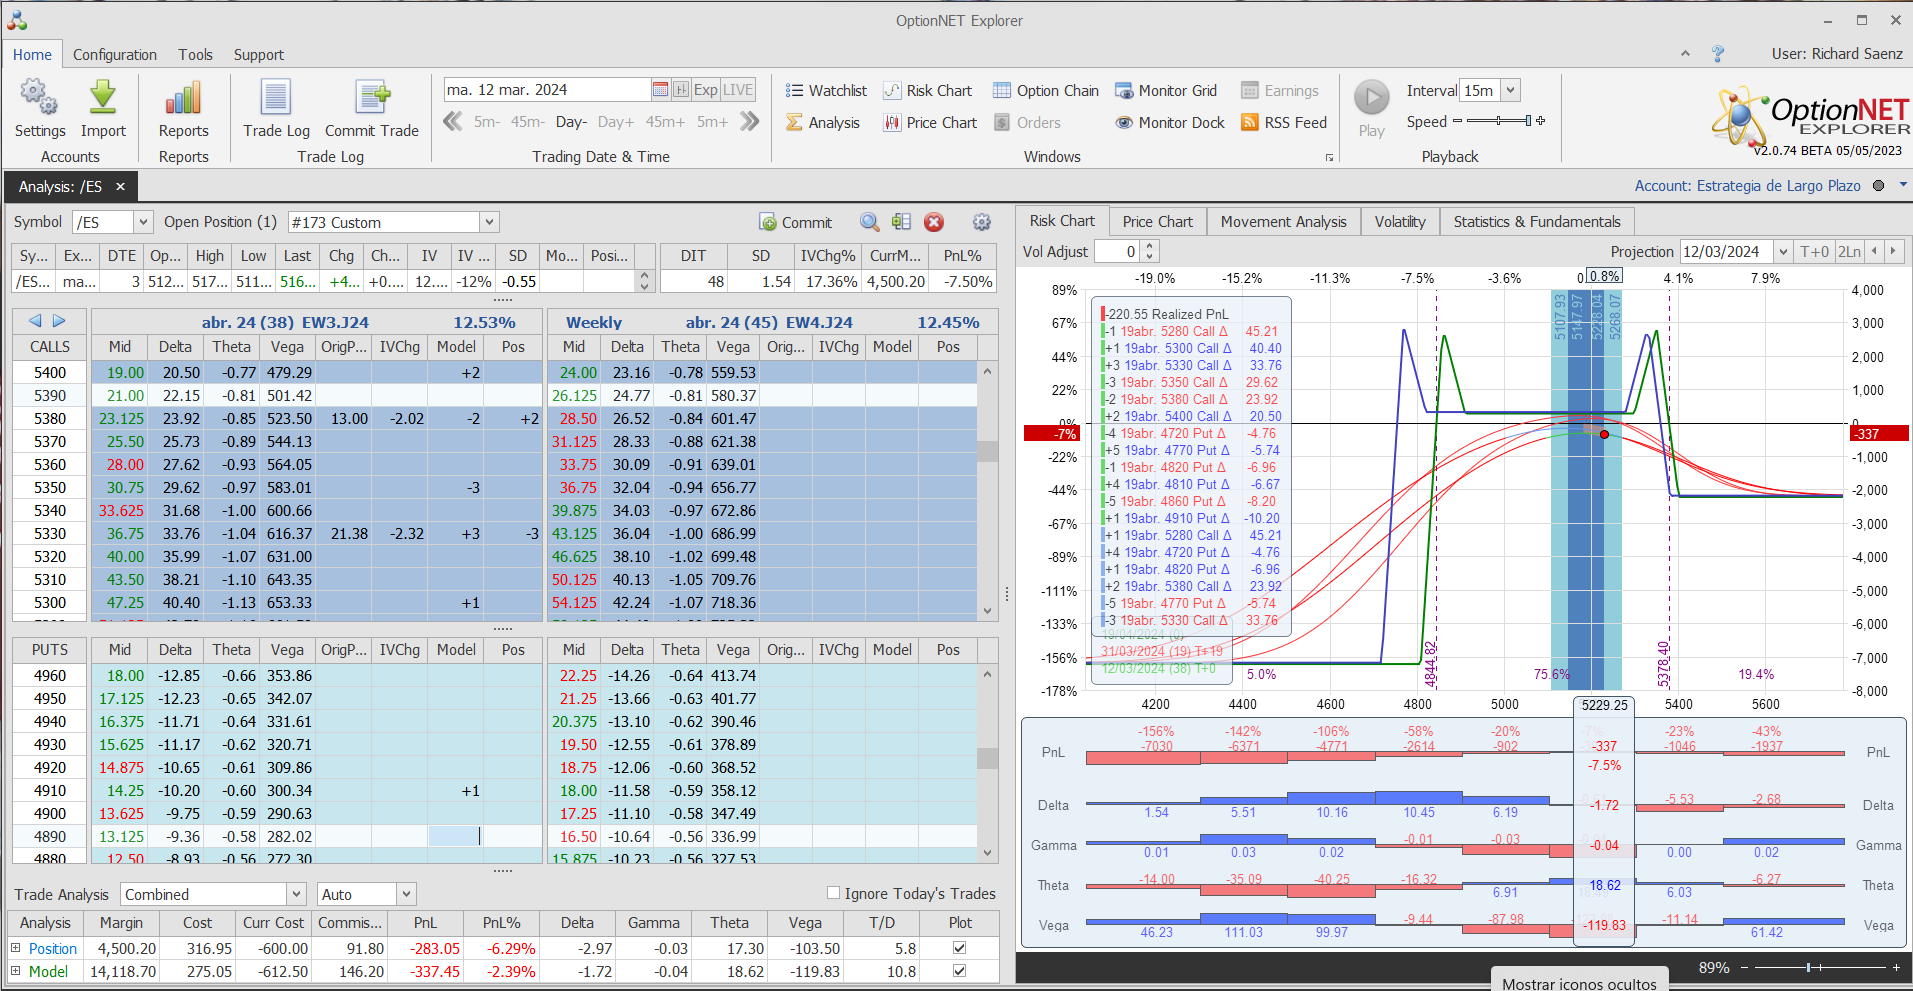The image size is (1913, 991).
Task: Open the Symbol /ES dropdown
Action: click(x=143, y=222)
